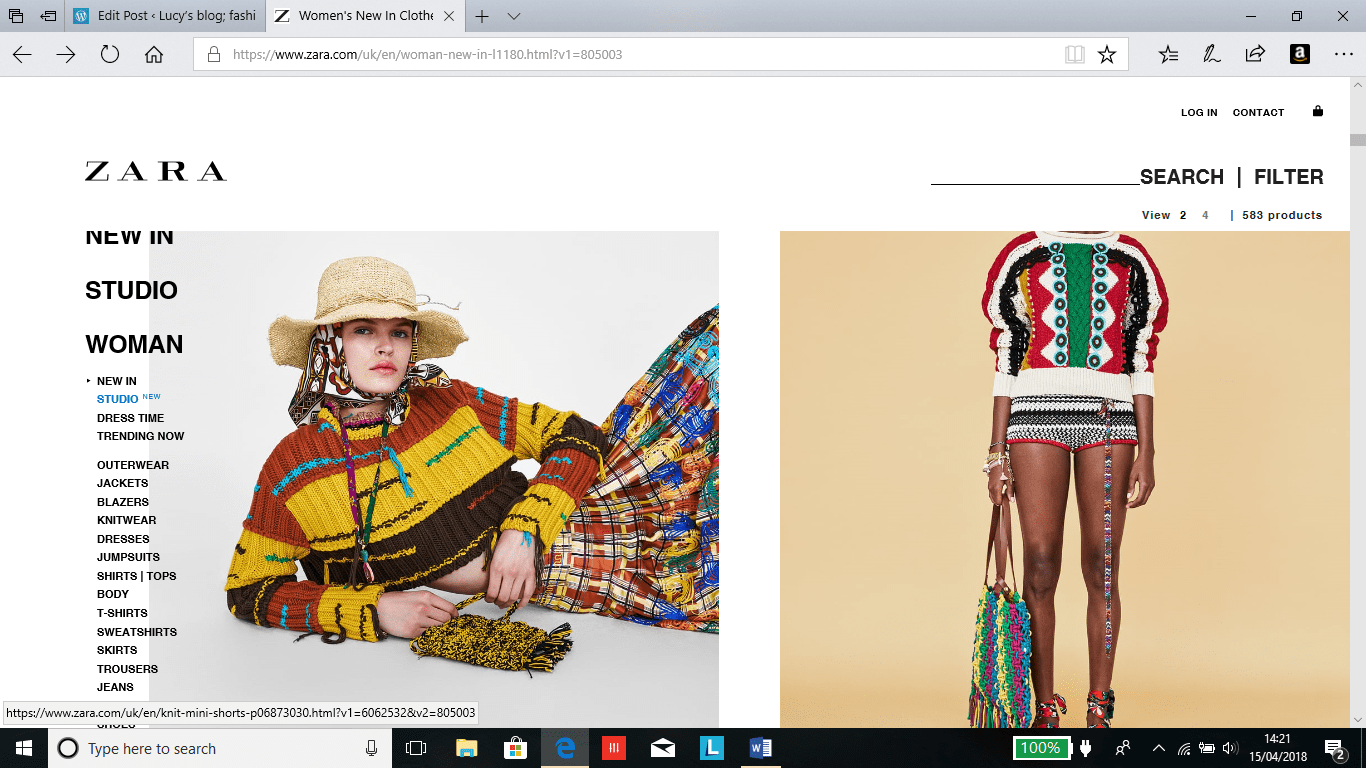Add page to favorites star icon
The image size is (1366, 768).
click(x=1106, y=55)
